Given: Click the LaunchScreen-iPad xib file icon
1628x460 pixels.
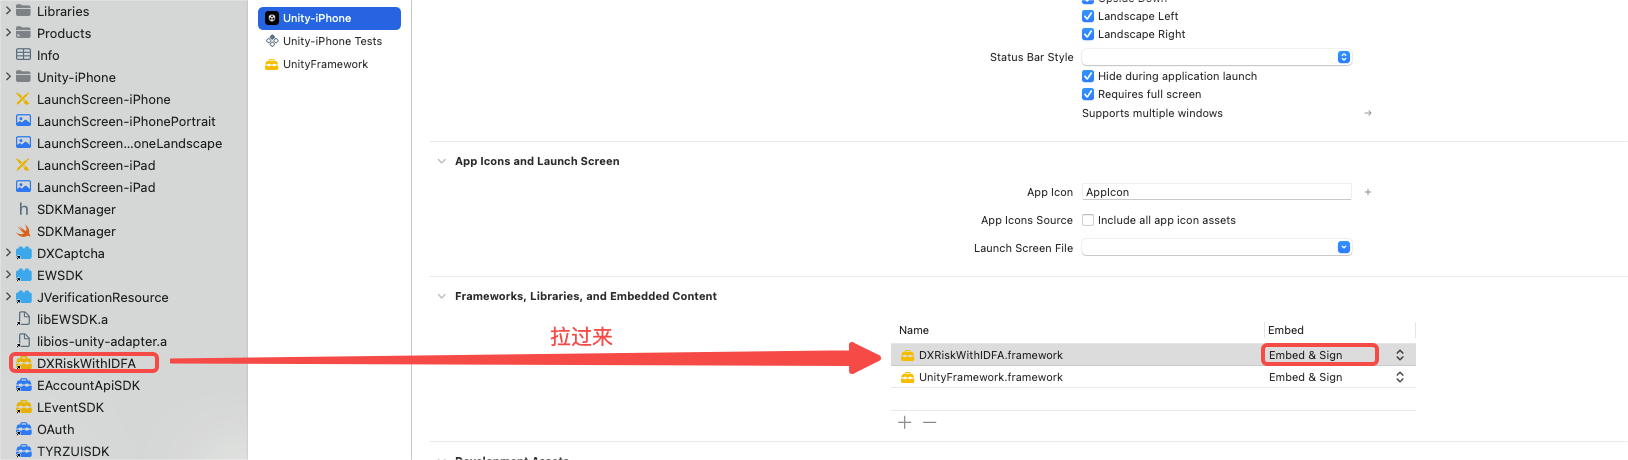Looking at the screenshot, I should 24,165.
